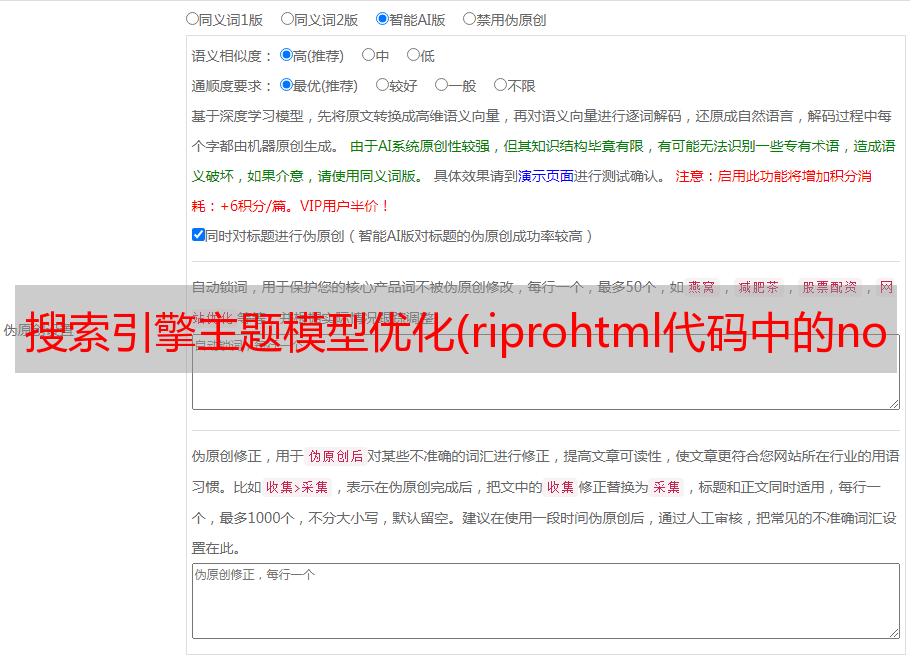Viewport: 911px width, 658px height.
Task: Click the green 请使用同义词版 warning text
Action: (370, 176)
